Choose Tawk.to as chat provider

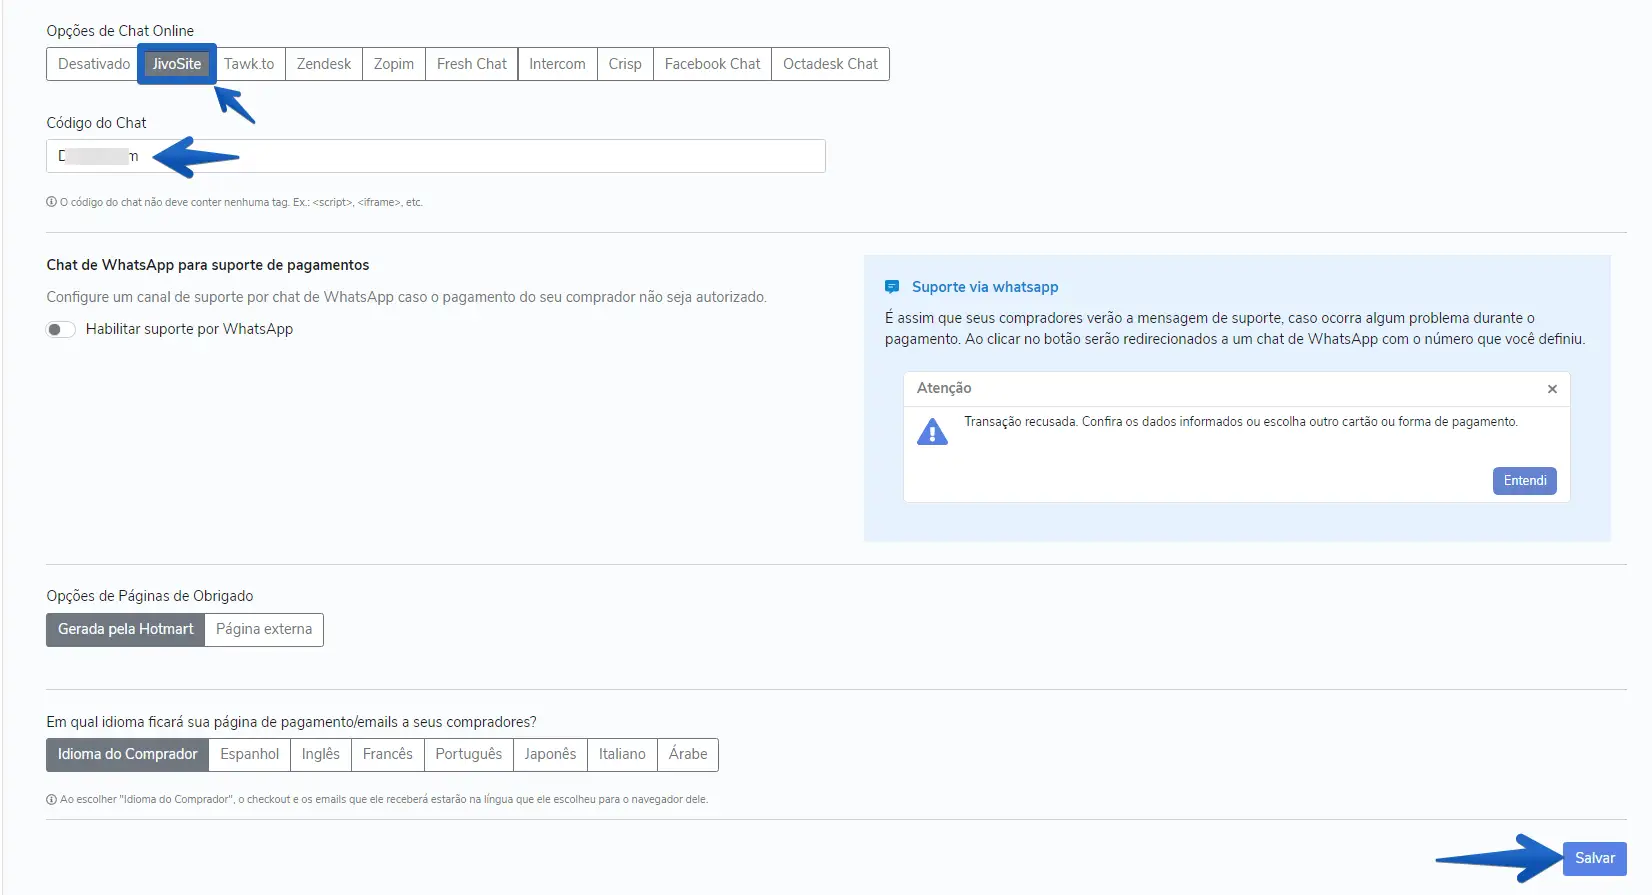(x=249, y=64)
